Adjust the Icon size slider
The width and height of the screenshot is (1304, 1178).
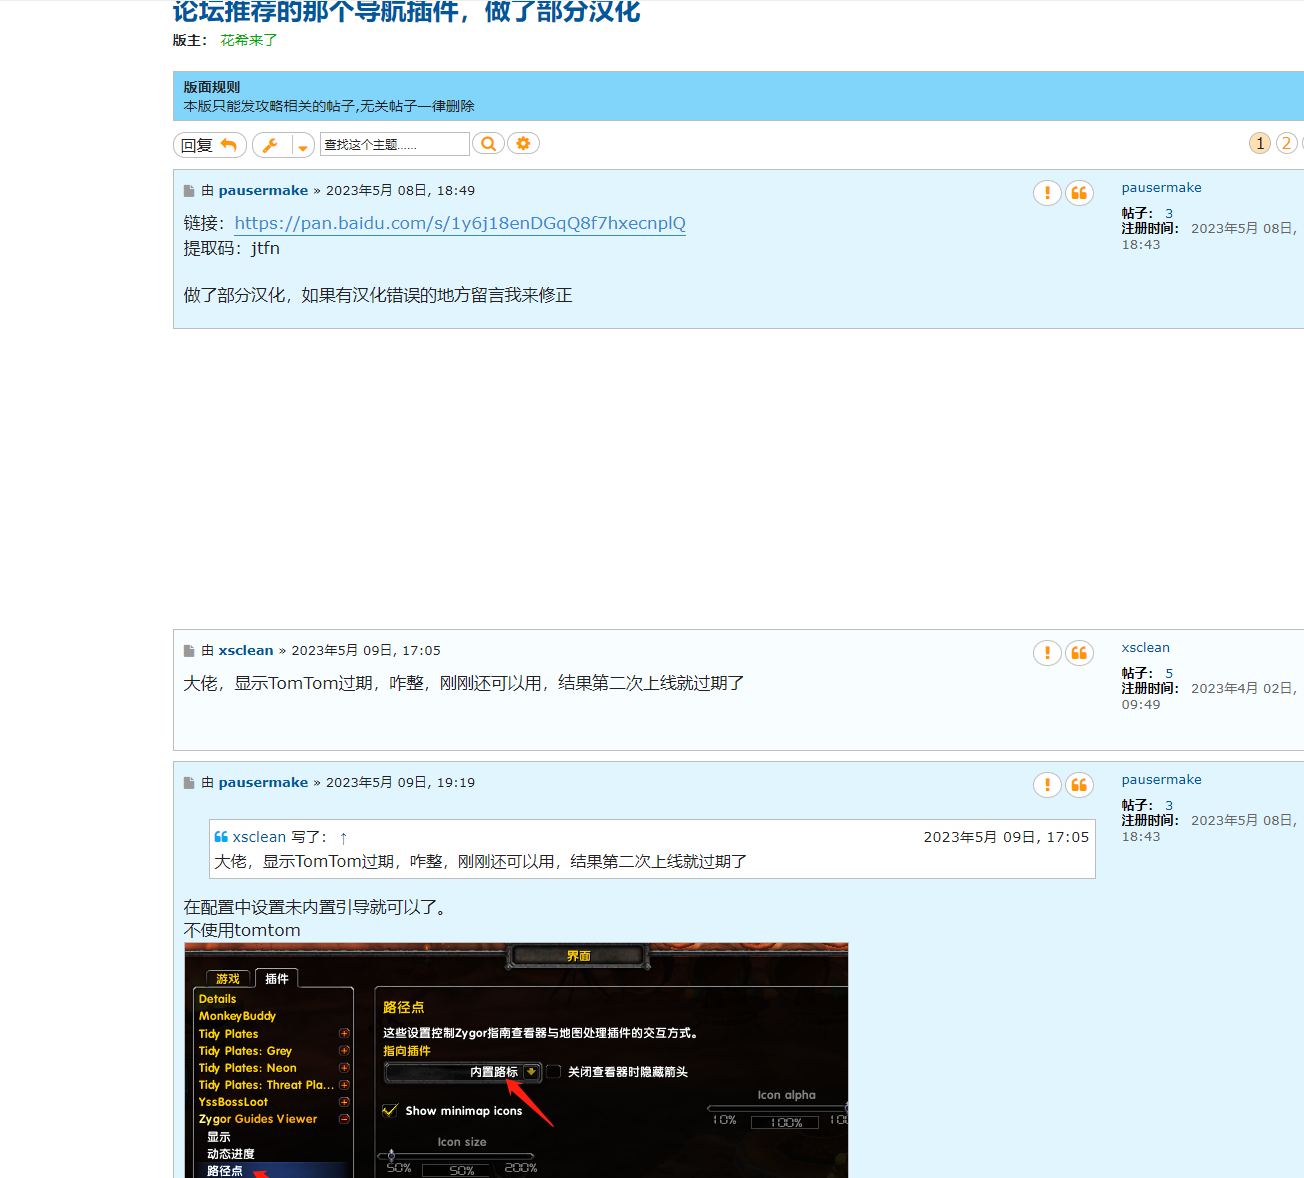[391, 1156]
